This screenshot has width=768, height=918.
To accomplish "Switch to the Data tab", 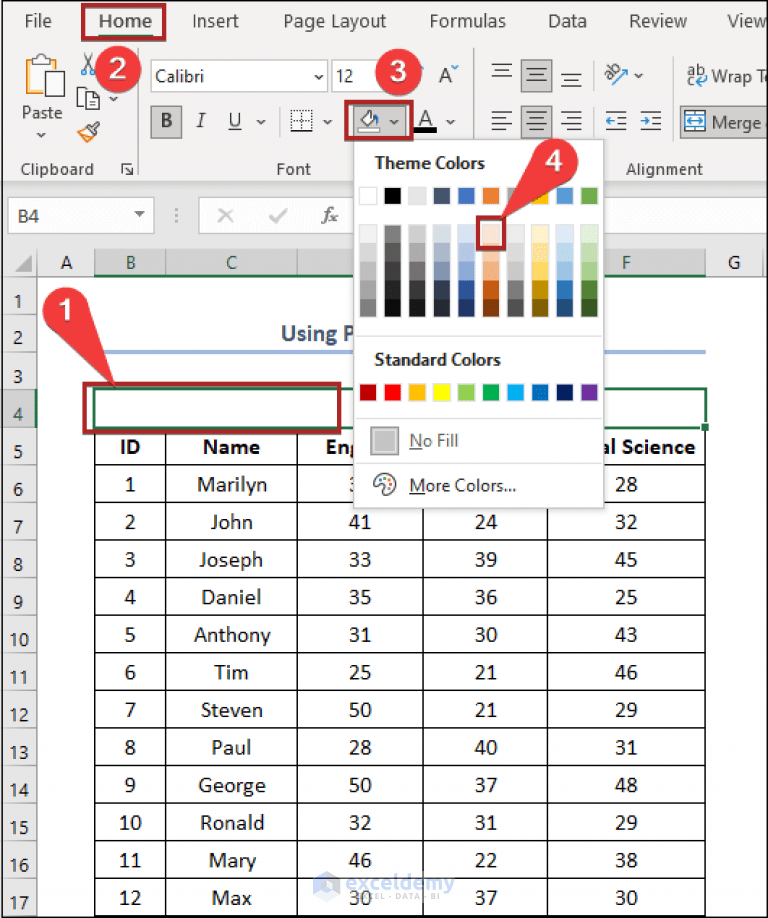I will pyautogui.click(x=567, y=21).
